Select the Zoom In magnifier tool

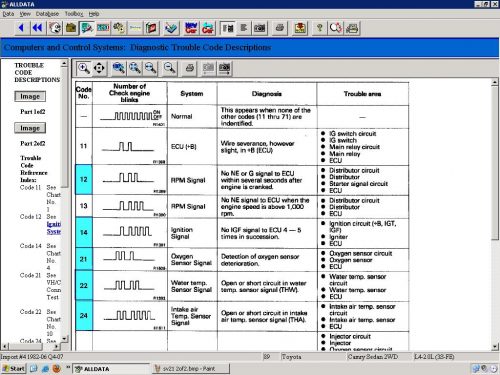[x=83, y=68]
